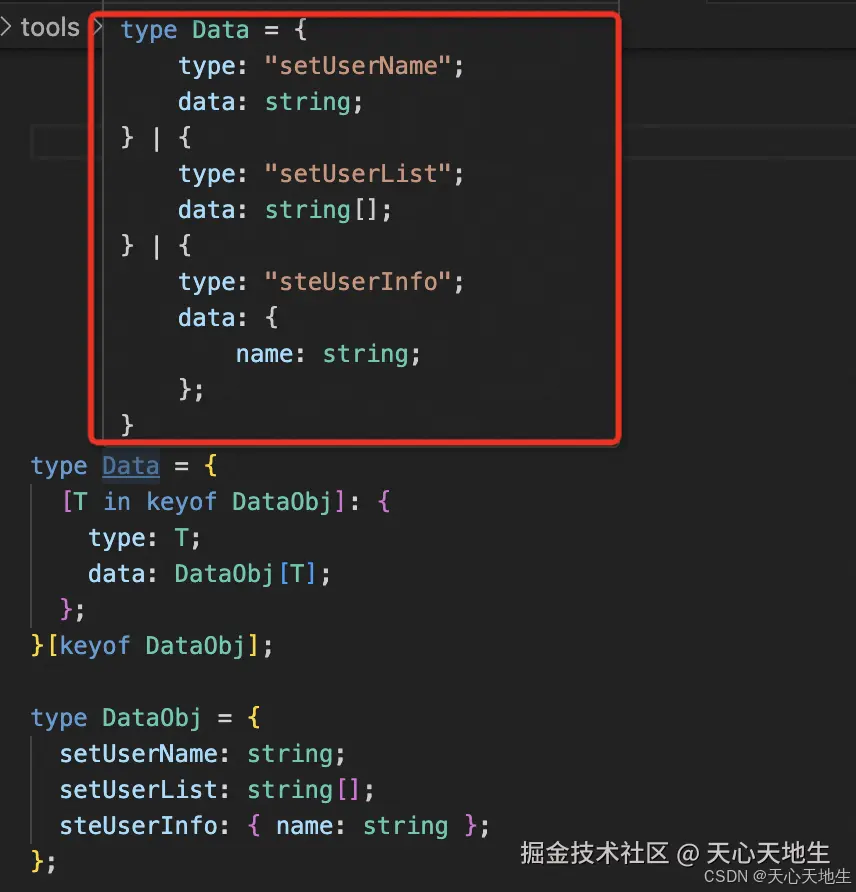Select the type keyword starting the Data declaration
Image resolution: width=856 pixels, height=892 pixels.
(58, 465)
